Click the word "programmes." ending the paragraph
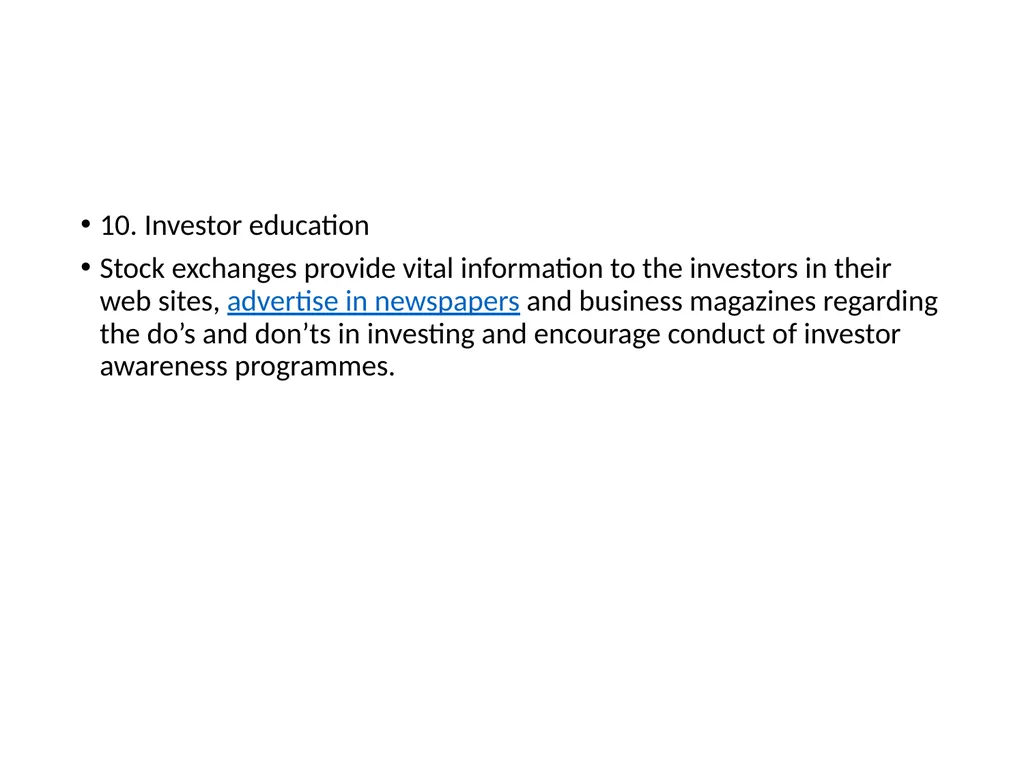The height and width of the screenshot is (768, 1024). click(315, 368)
